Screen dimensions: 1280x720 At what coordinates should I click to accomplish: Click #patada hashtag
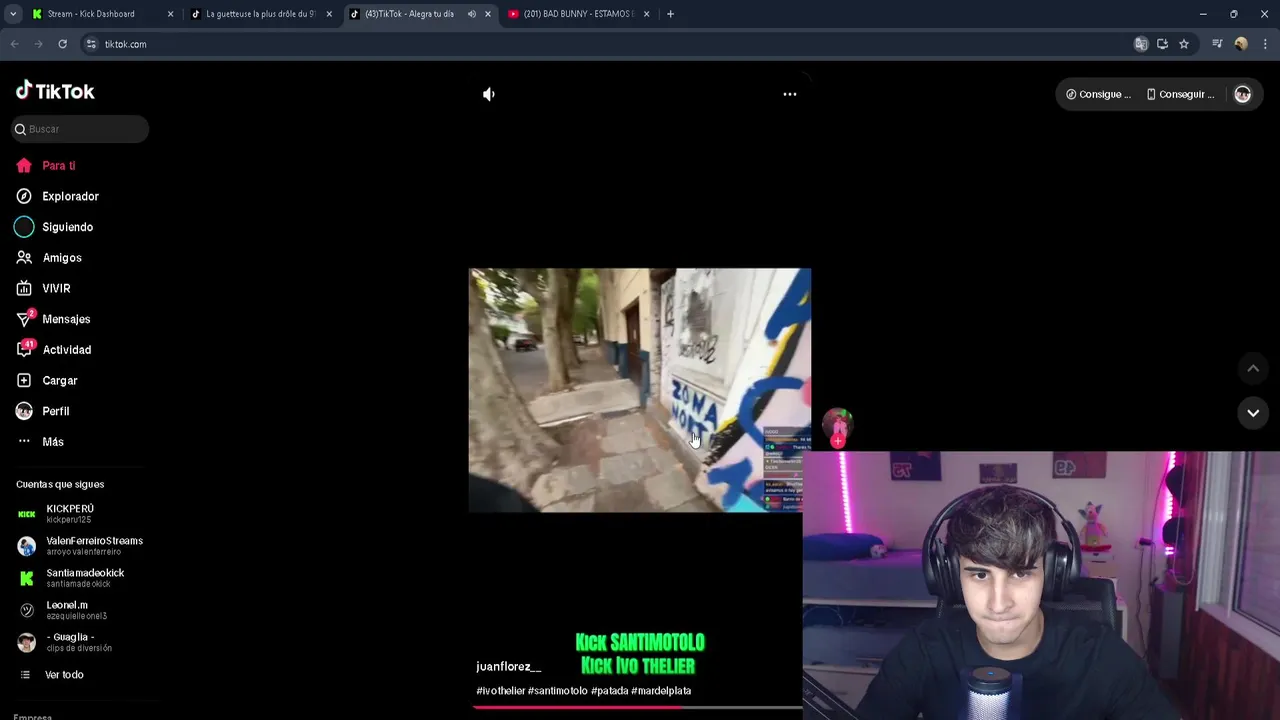[x=610, y=691]
